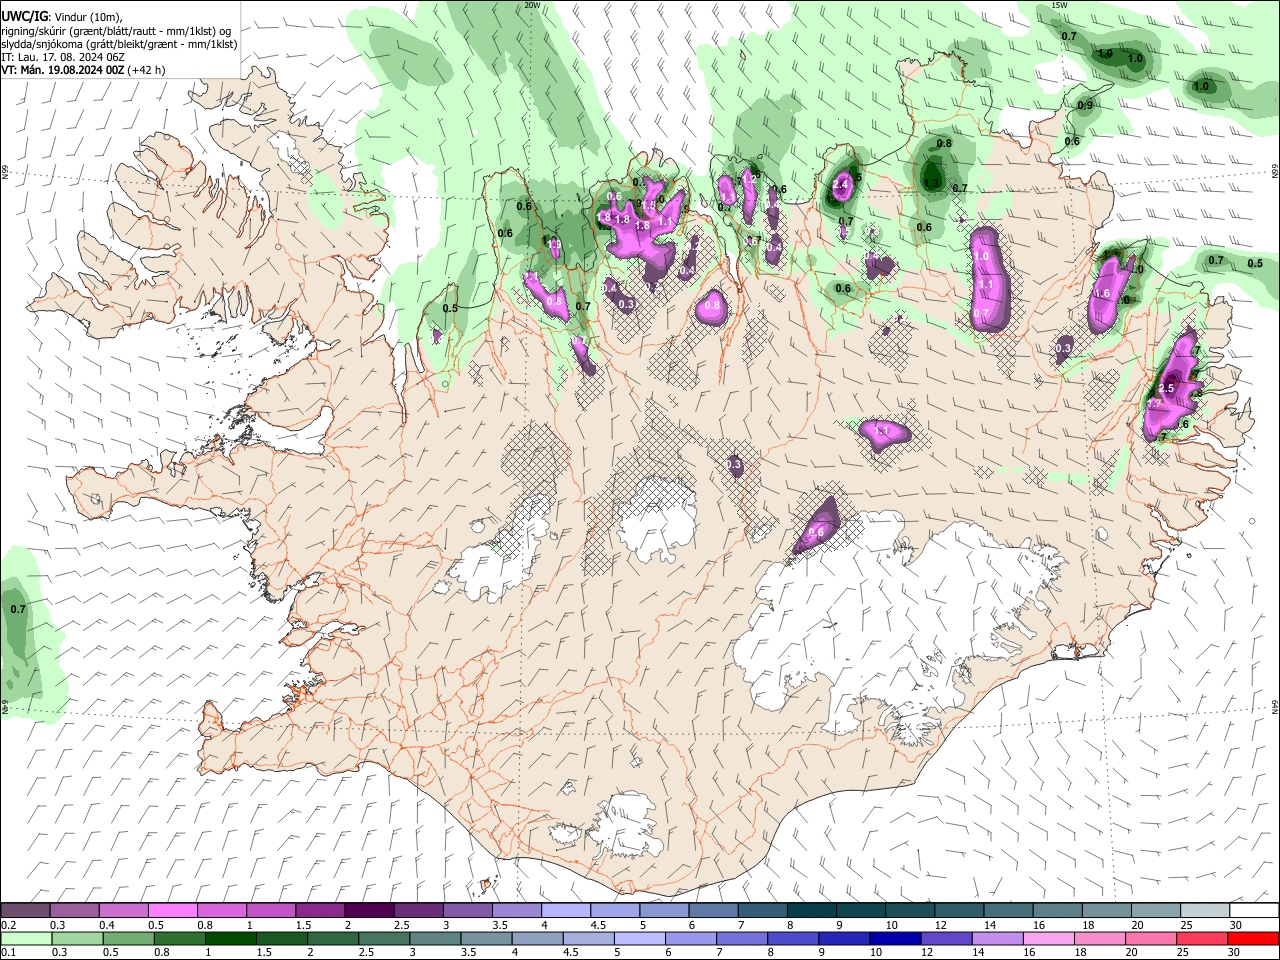1280x960 pixels.
Task: Pick the bright pink upper swatch starting at 0.5
Action: coord(172,911)
